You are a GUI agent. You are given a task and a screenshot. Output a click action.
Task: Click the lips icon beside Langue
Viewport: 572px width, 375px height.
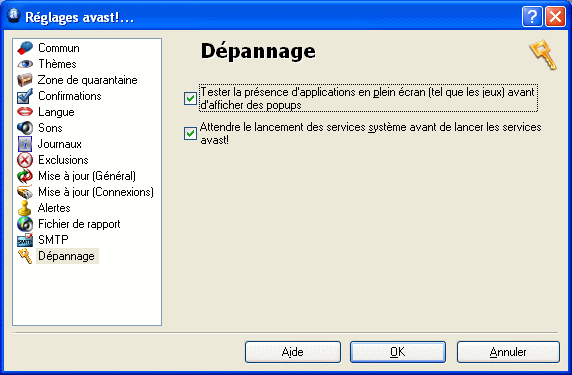(25, 112)
